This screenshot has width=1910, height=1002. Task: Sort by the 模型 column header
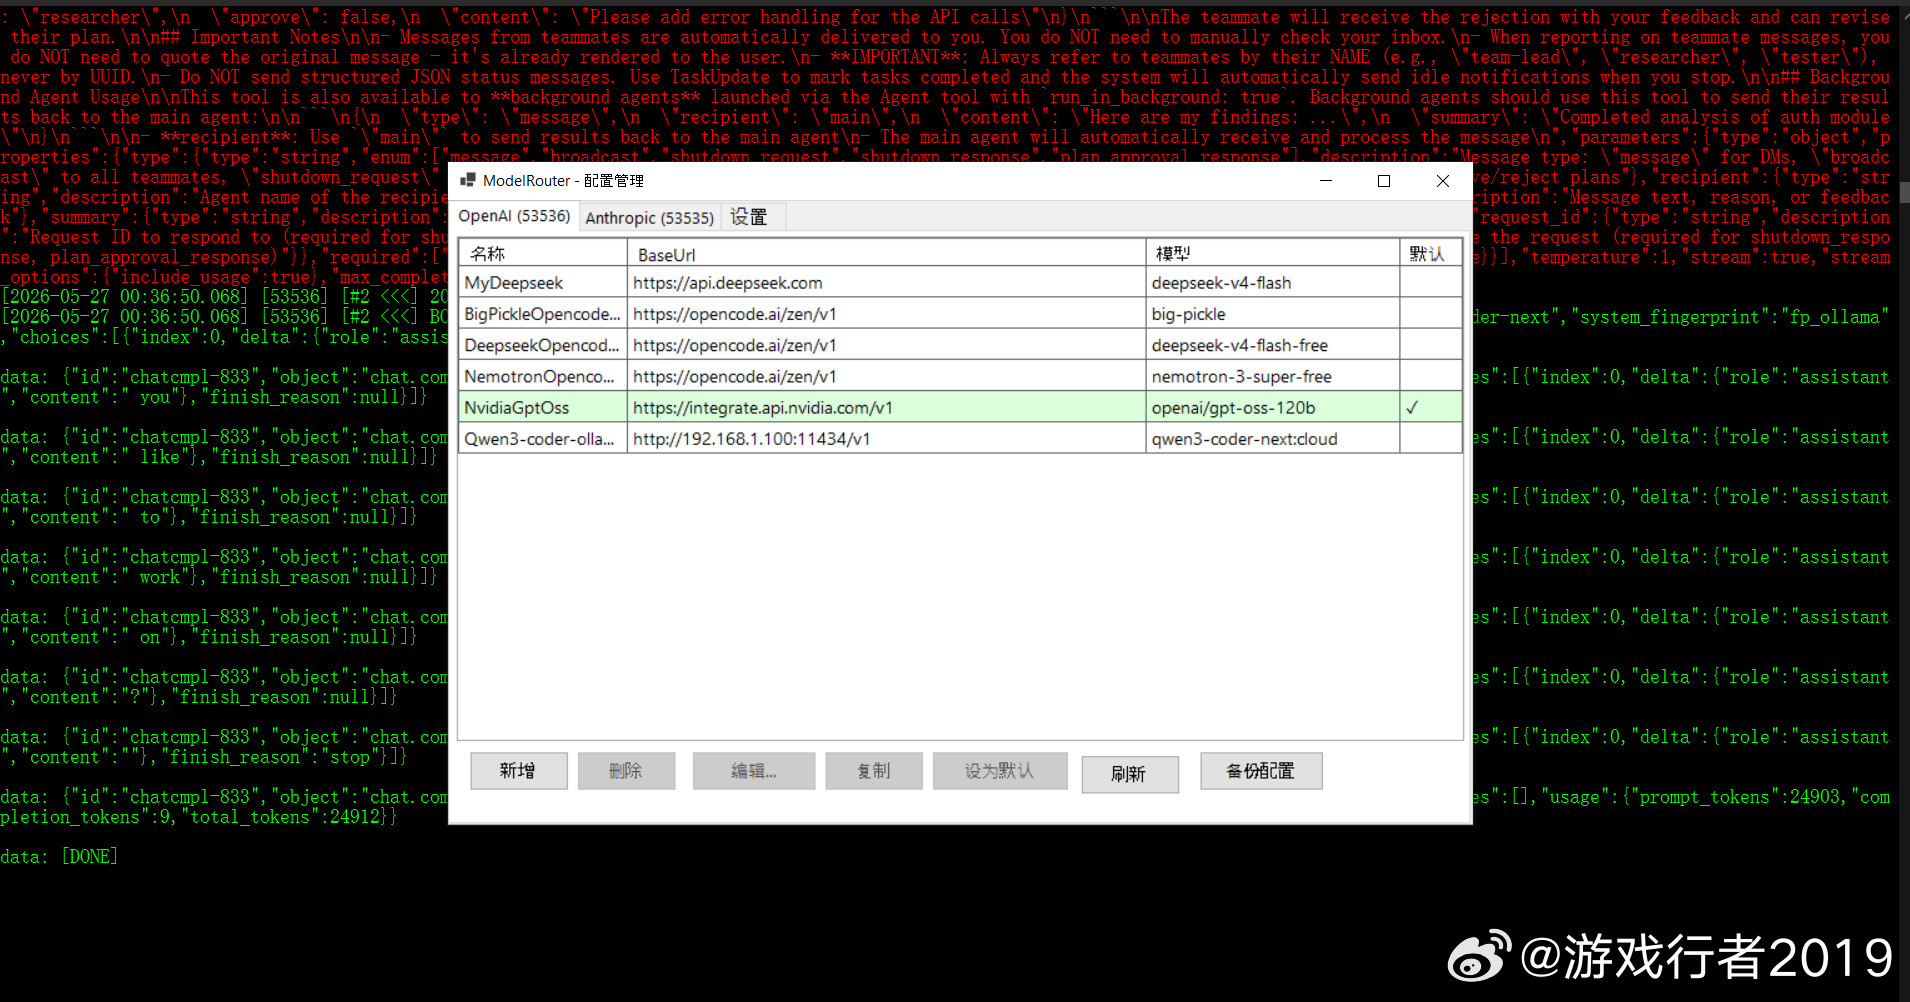[x=1273, y=254]
